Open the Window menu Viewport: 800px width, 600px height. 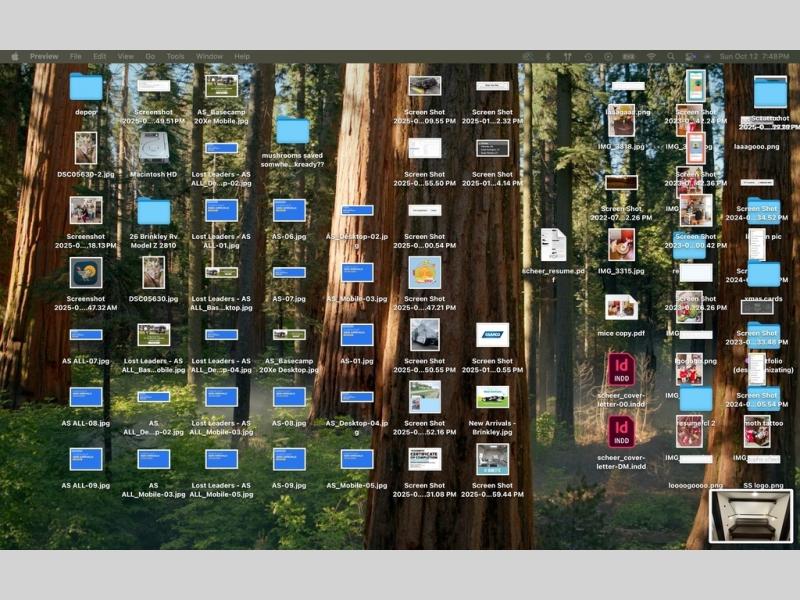(209, 57)
